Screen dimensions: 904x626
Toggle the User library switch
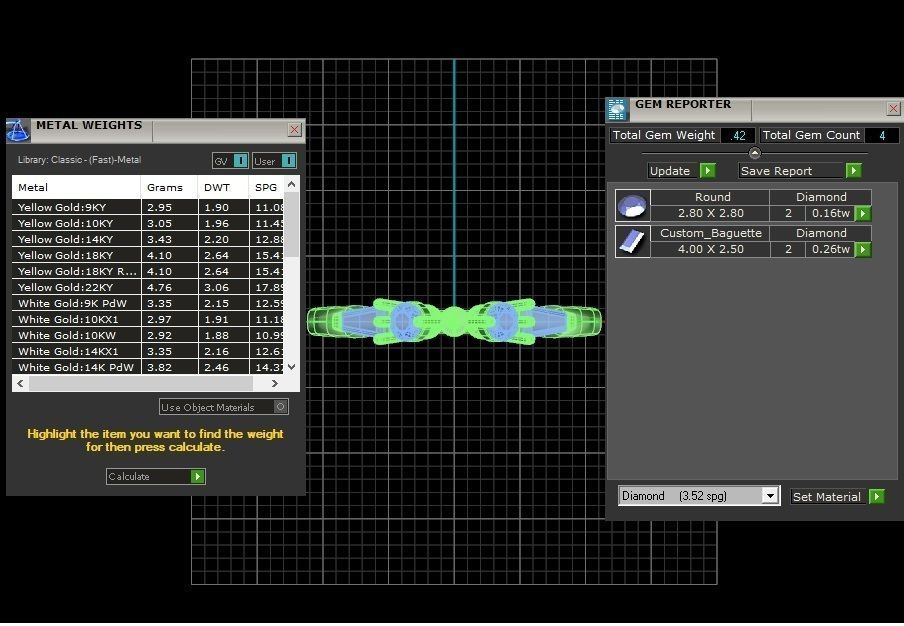289,161
